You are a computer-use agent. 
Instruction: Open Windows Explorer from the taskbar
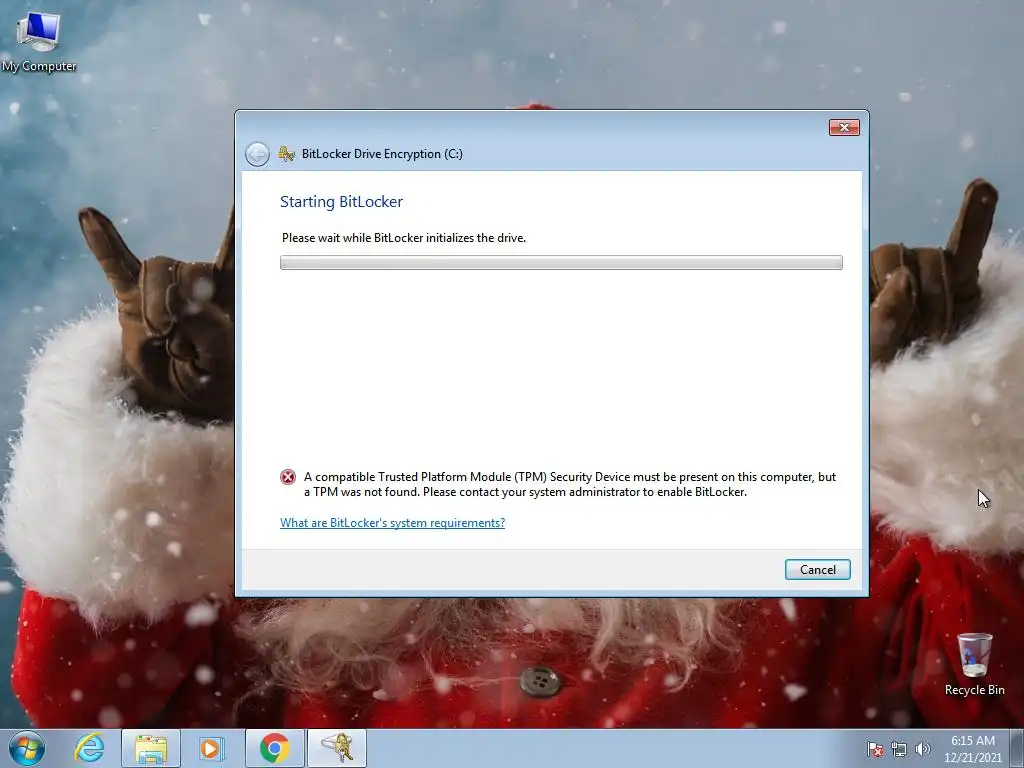tap(151, 748)
